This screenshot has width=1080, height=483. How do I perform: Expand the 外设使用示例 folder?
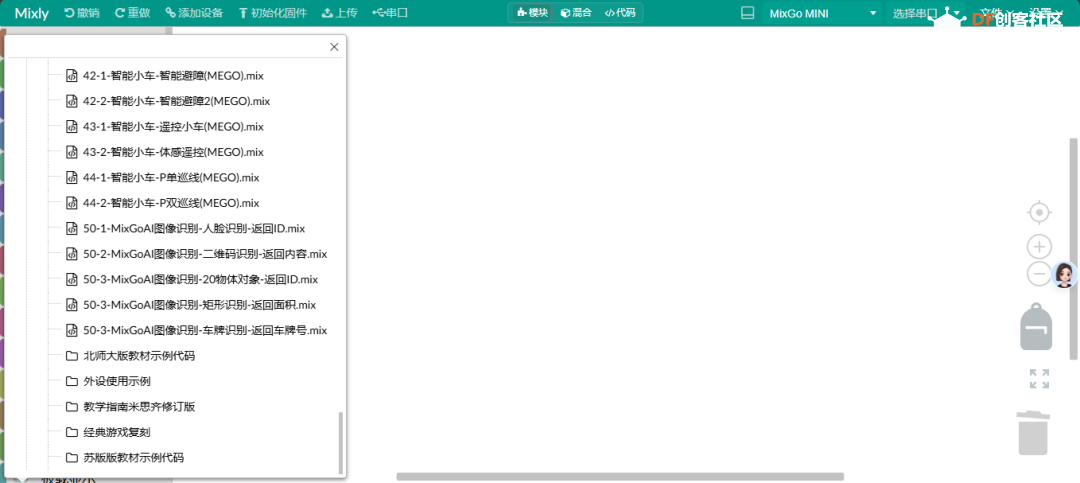116,381
